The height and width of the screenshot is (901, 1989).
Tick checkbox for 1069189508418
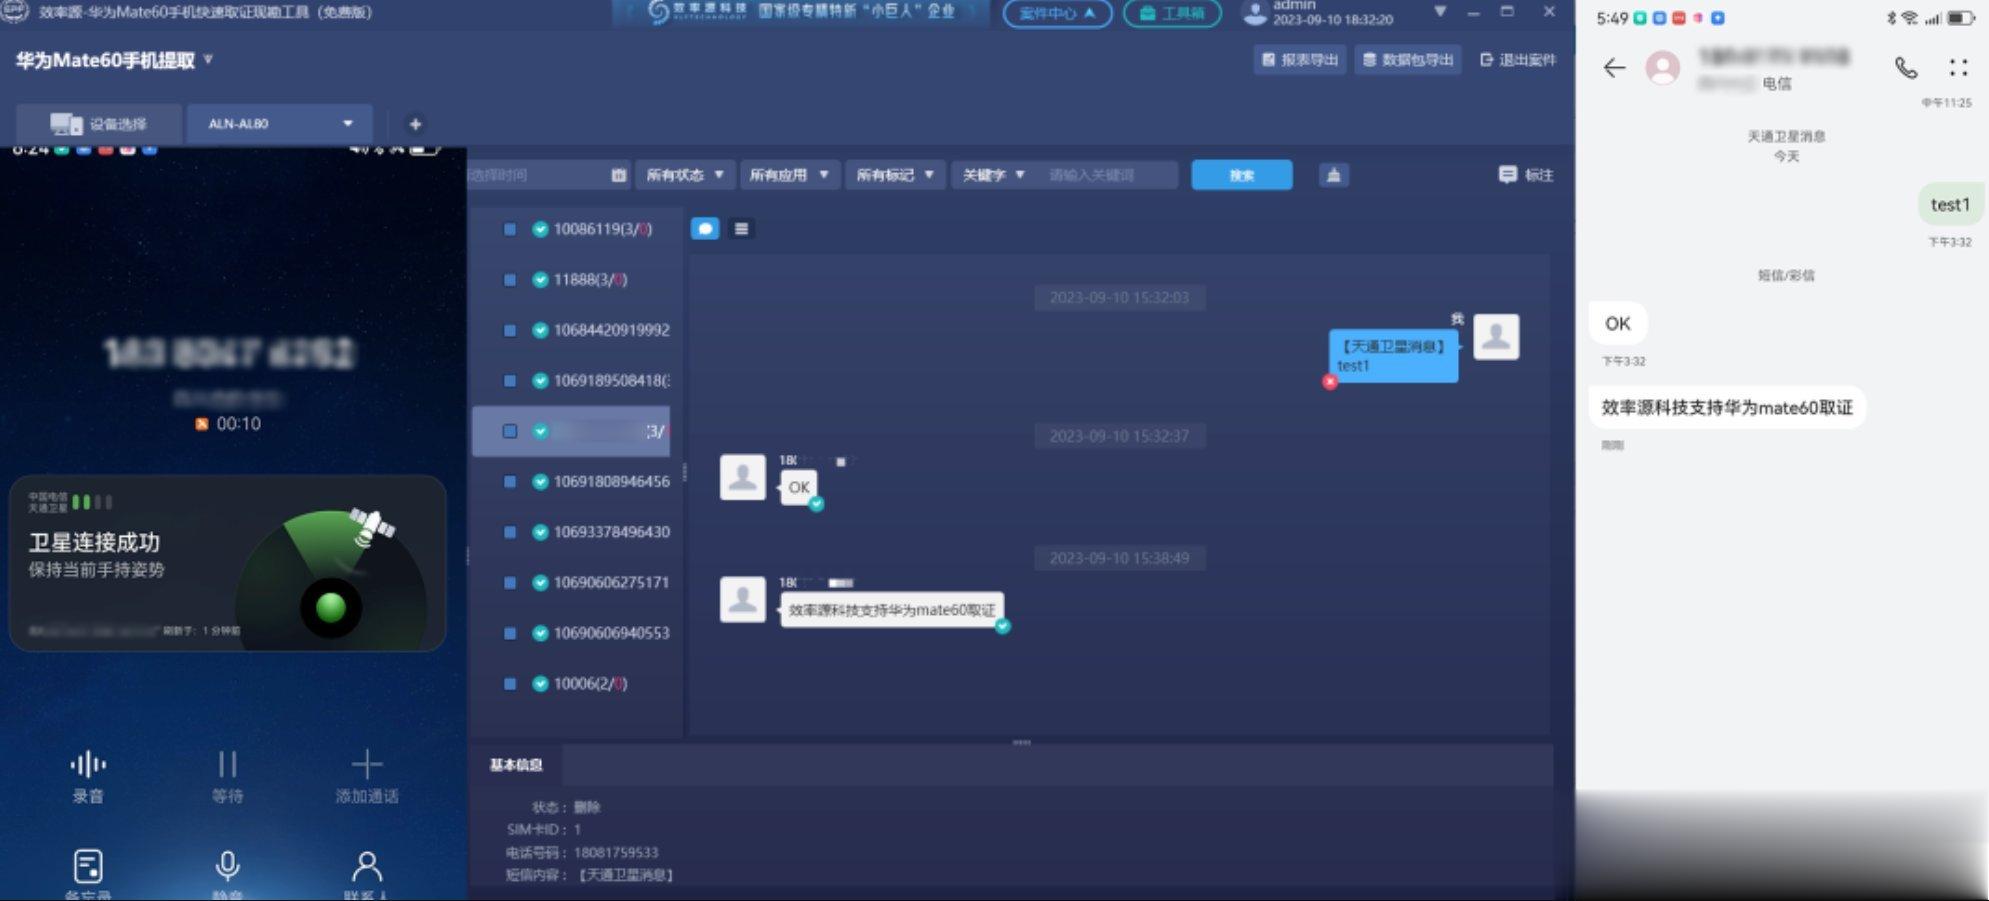[x=510, y=381]
